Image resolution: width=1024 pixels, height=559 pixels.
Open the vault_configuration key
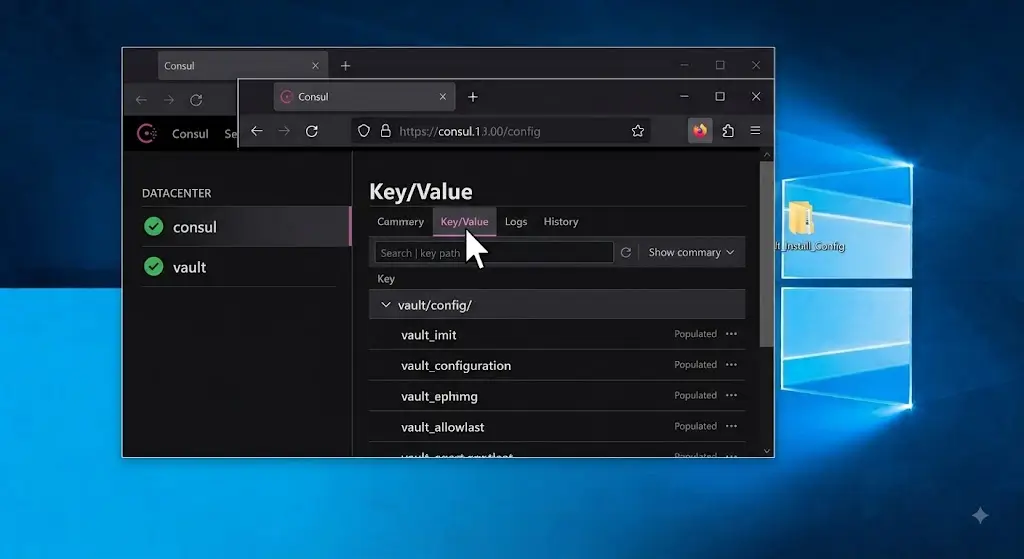(456, 366)
